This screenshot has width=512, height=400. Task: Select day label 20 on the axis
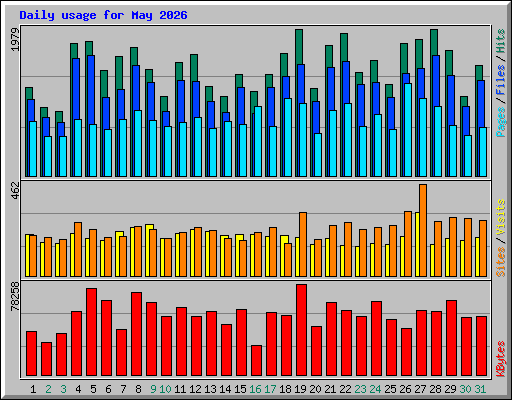click(x=315, y=389)
